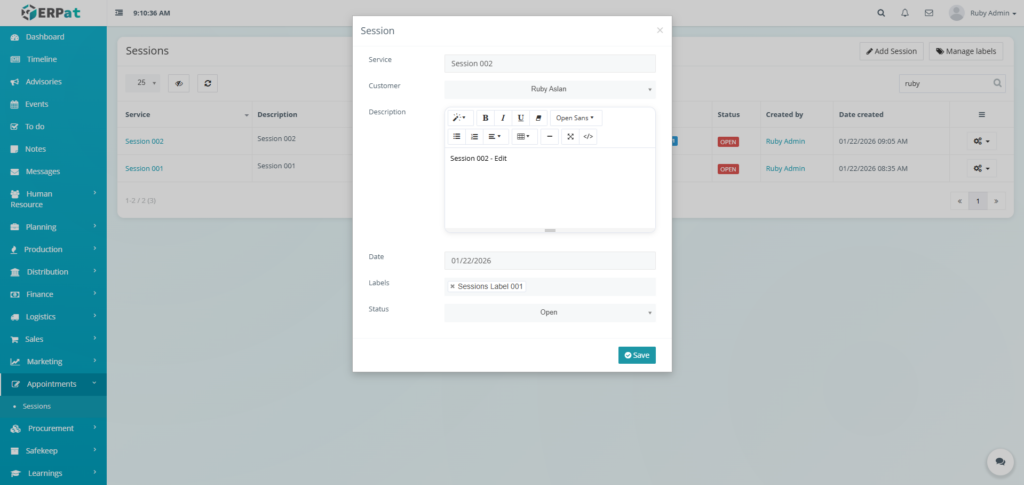Remove the Sessions Label 001 tag
This screenshot has height=485, width=1024.
coord(453,287)
